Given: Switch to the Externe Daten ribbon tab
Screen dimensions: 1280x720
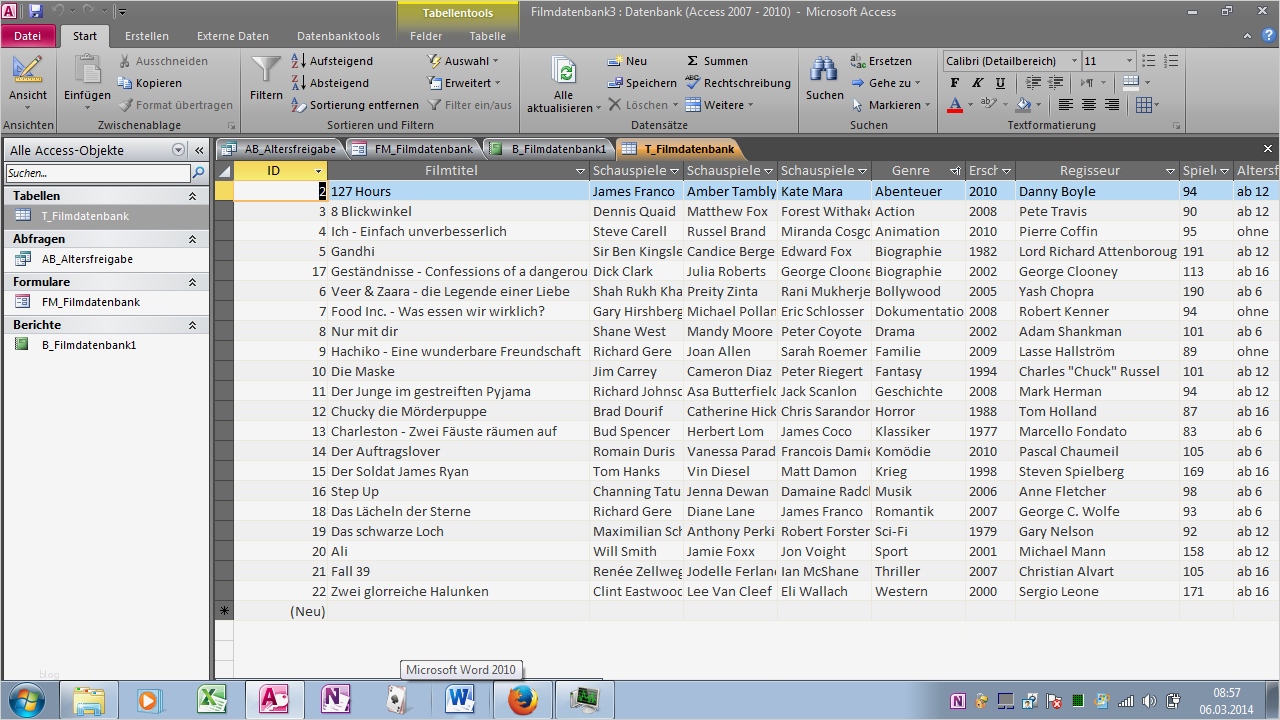Looking at the screenshot, I should (232, 36).
